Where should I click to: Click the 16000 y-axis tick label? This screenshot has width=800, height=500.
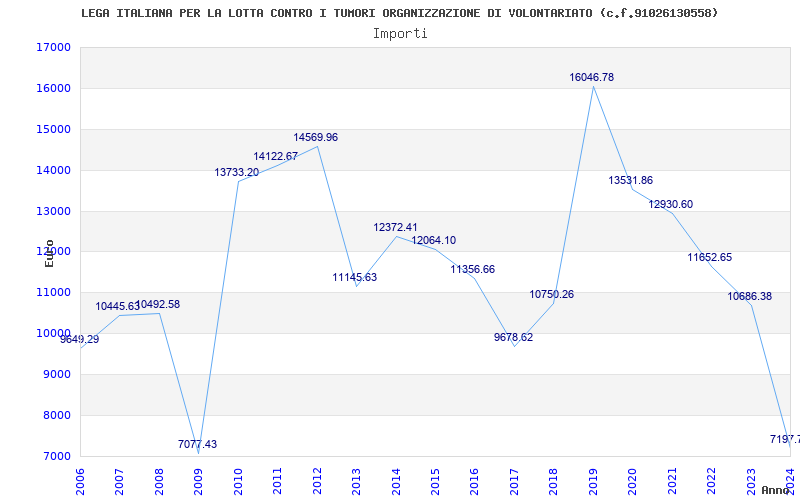click(53, 88)
